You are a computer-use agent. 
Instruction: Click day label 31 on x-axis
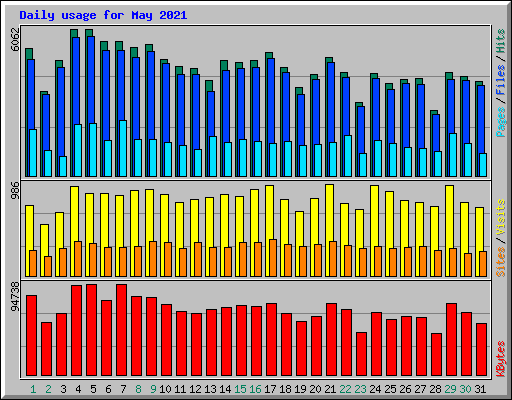[480, 389]
